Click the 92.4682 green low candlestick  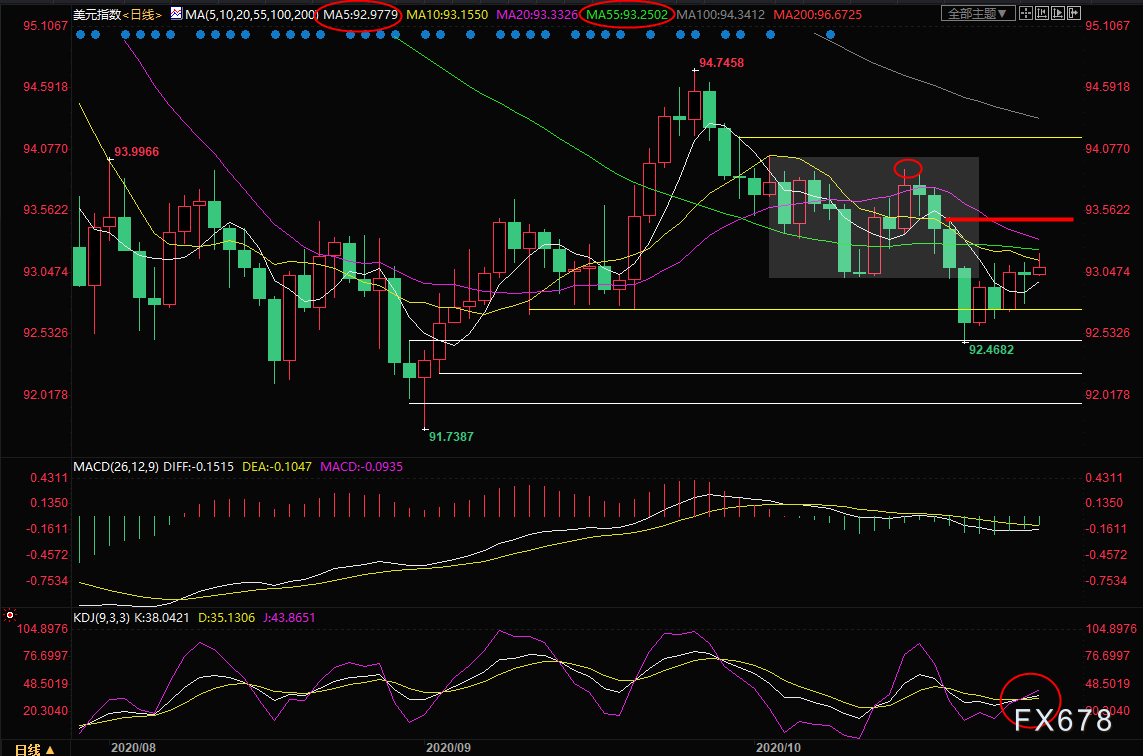964,295
